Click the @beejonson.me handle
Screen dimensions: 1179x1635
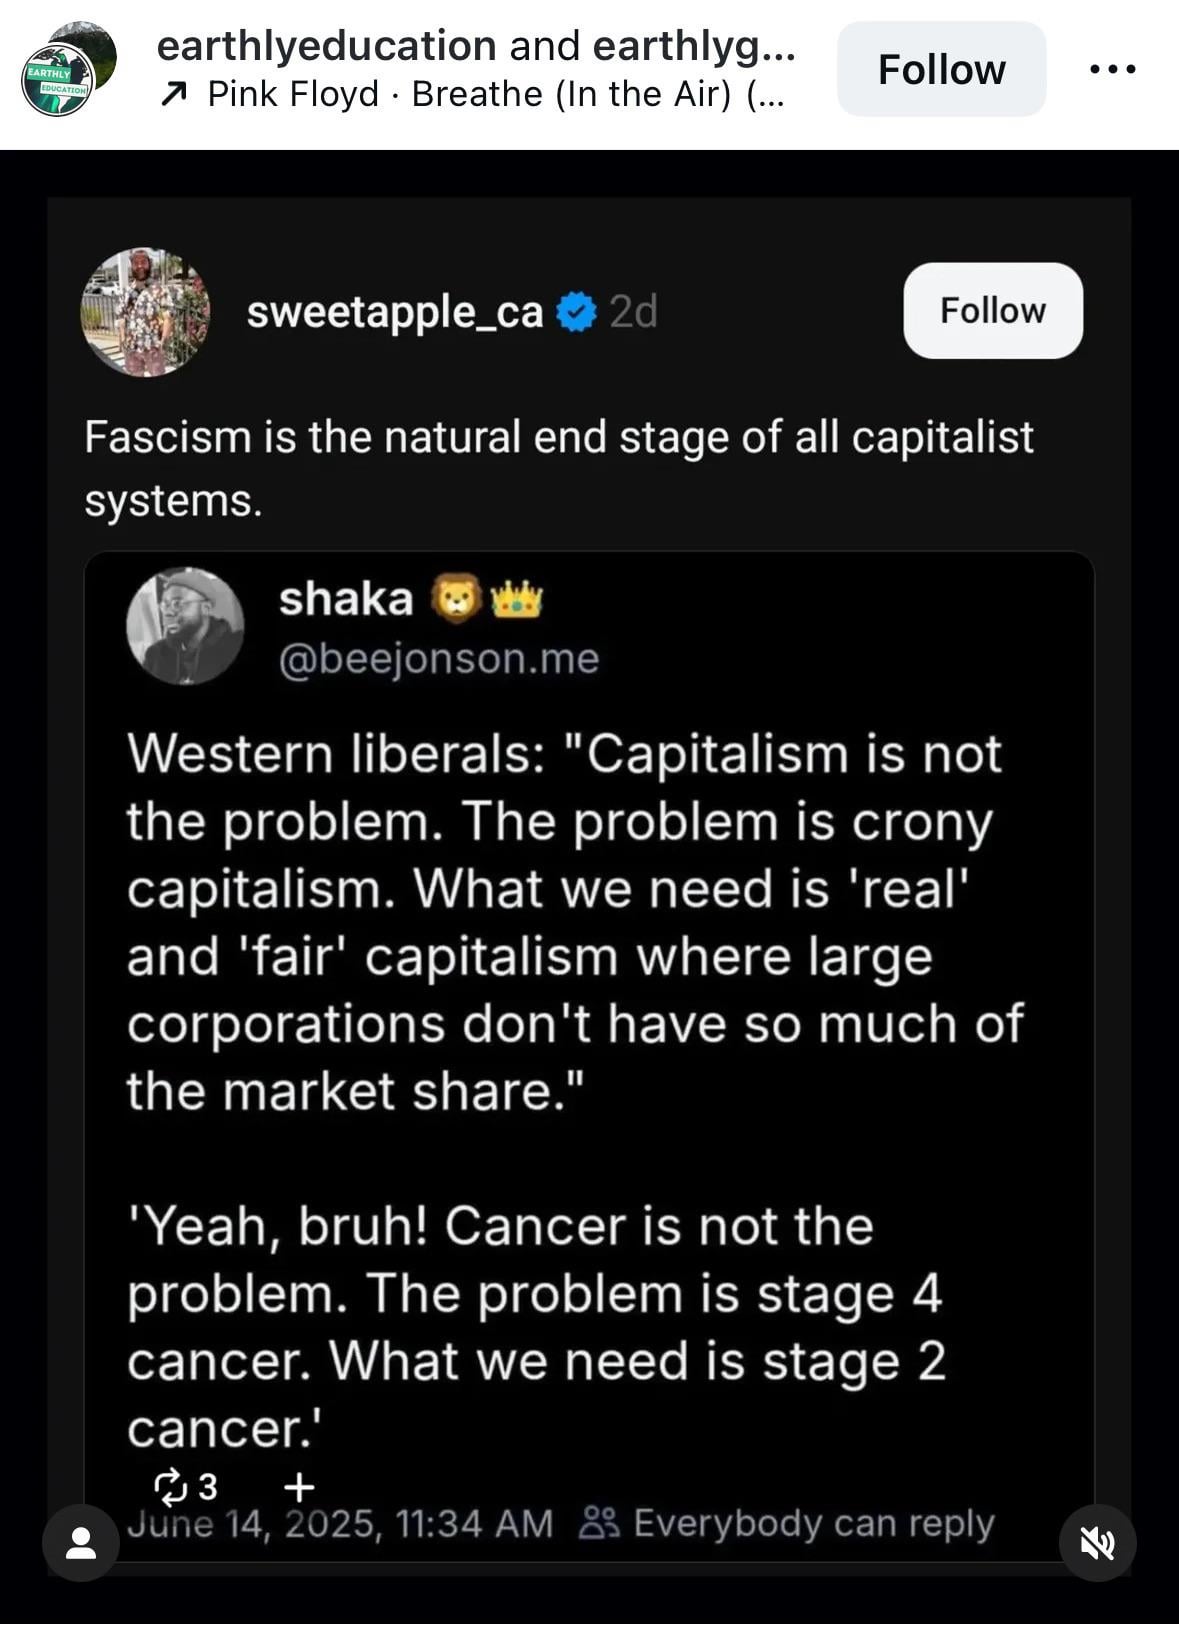tap(438, 659)
